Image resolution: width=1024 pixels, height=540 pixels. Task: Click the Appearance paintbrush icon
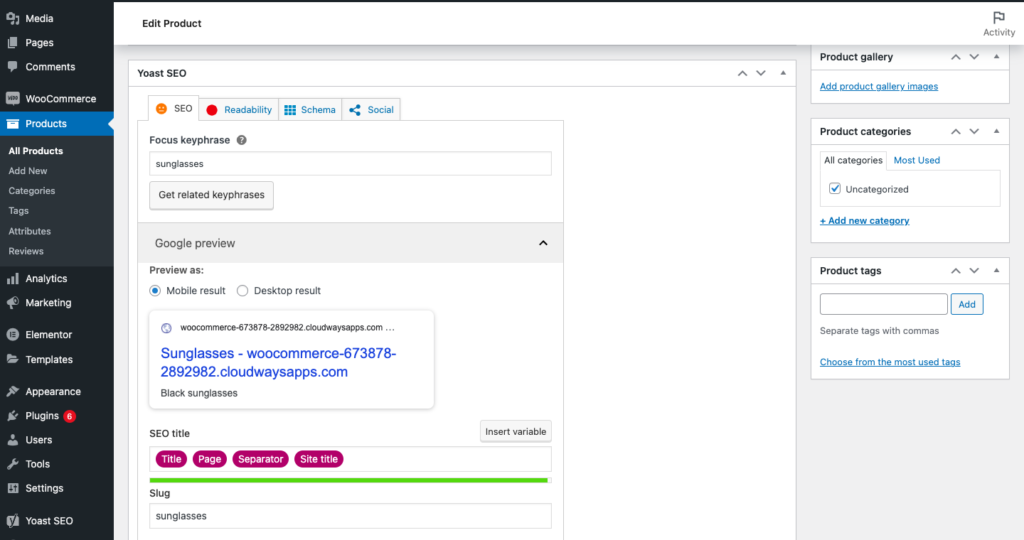click(12, 391)
